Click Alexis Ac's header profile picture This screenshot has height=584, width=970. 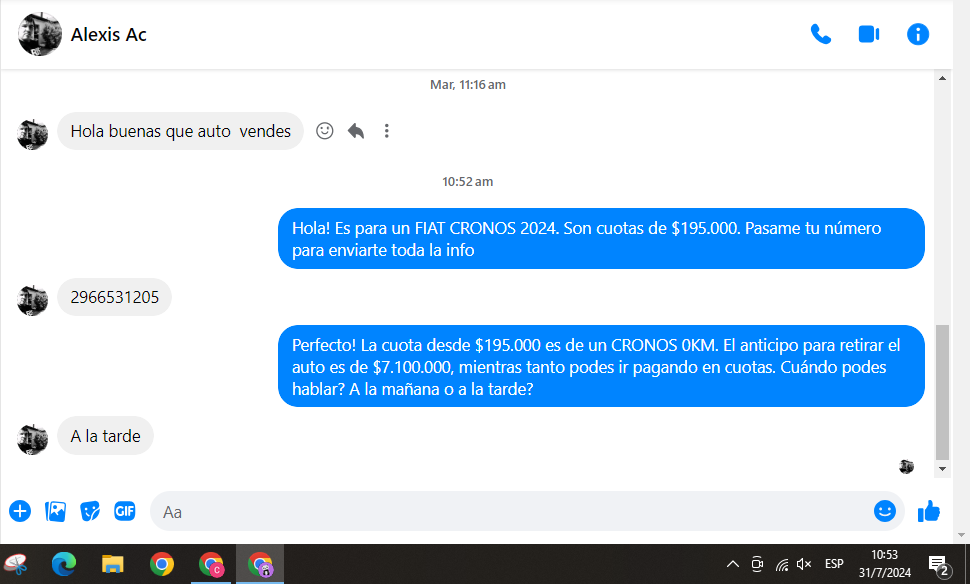pyautogui.click(x=40, y=35)
